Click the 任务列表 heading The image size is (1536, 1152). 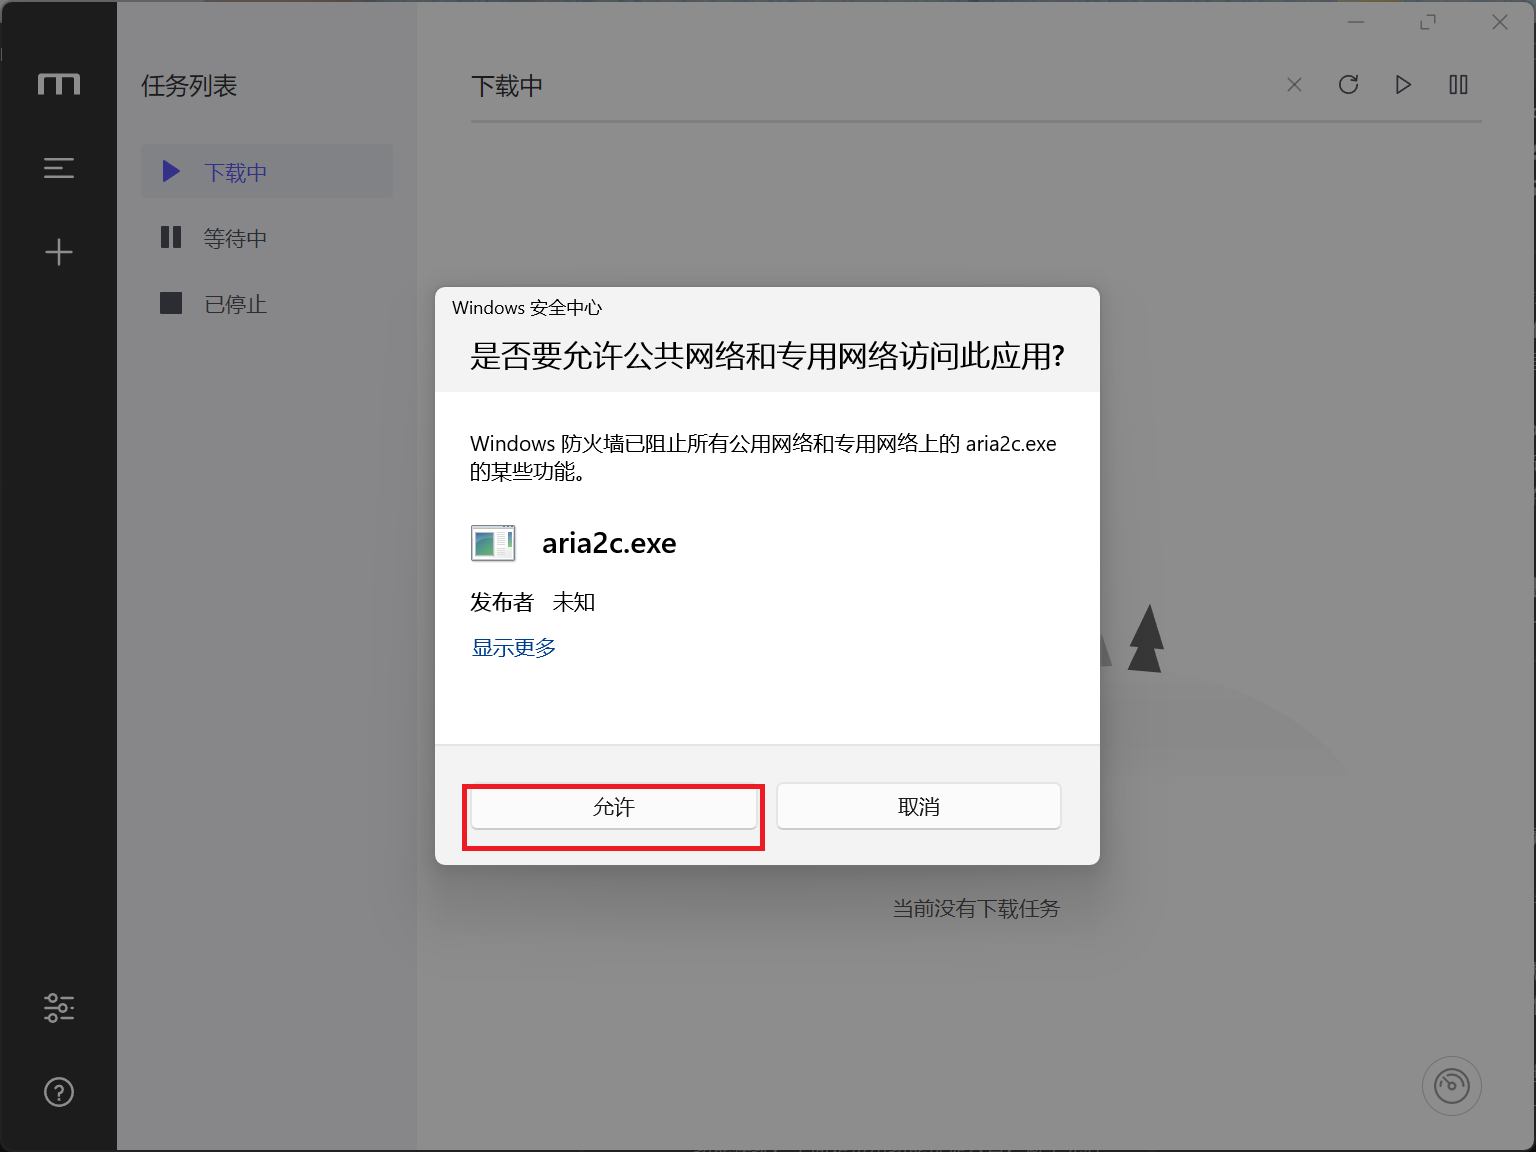point(189,86)
